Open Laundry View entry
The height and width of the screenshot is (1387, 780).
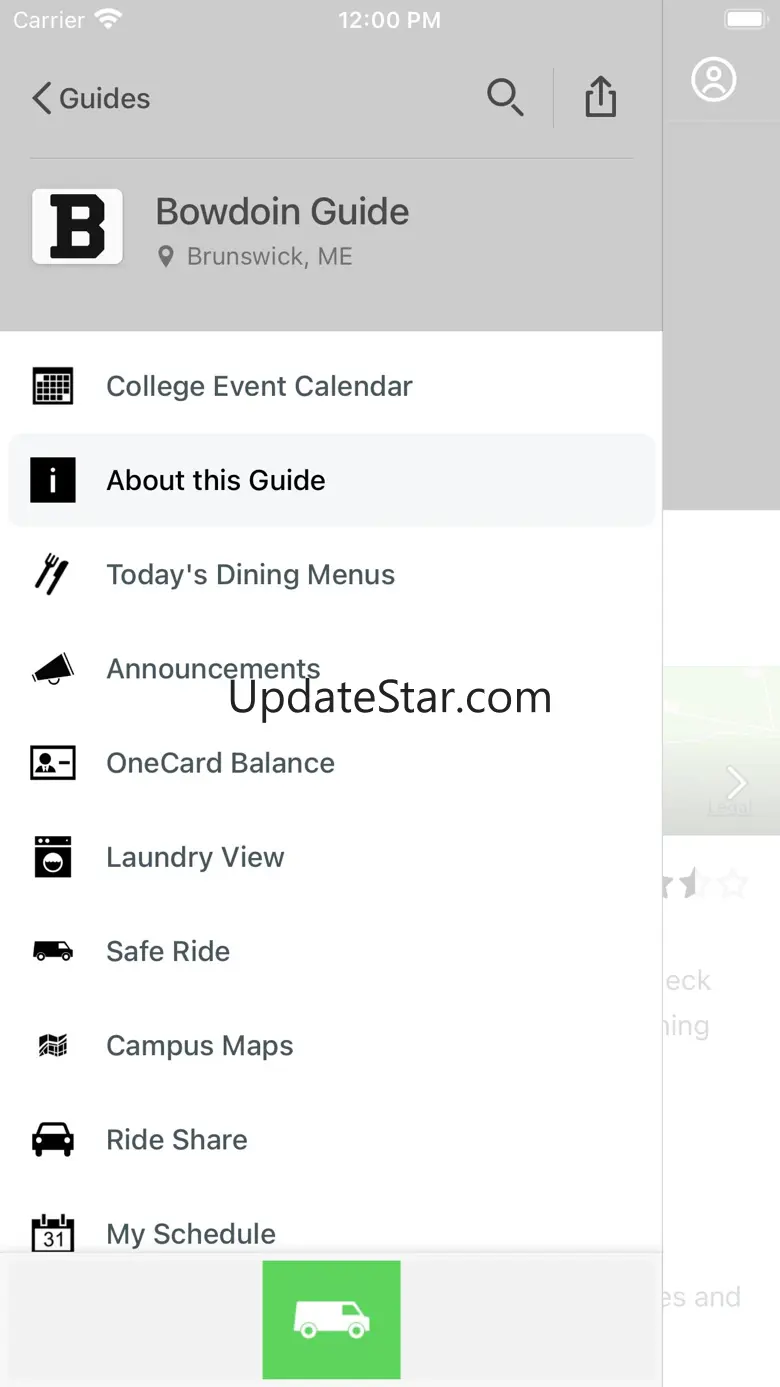(331, 857)
